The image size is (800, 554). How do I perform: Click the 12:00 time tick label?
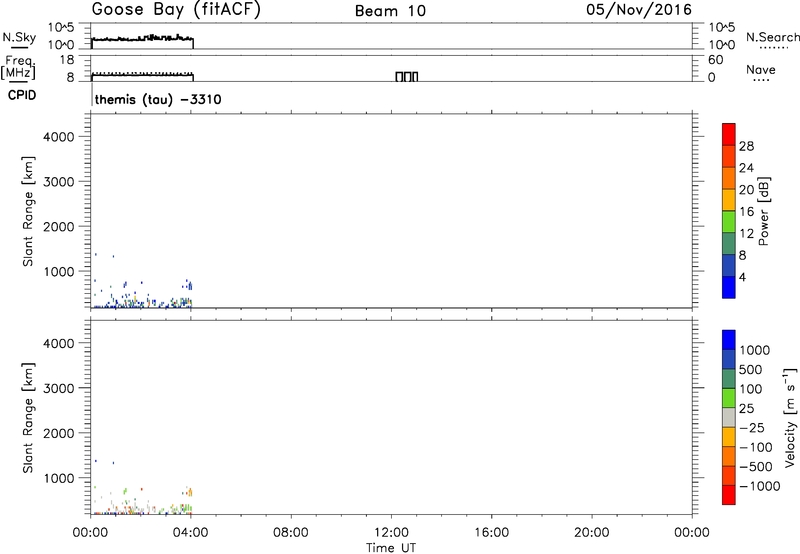(x=391, y=533)
